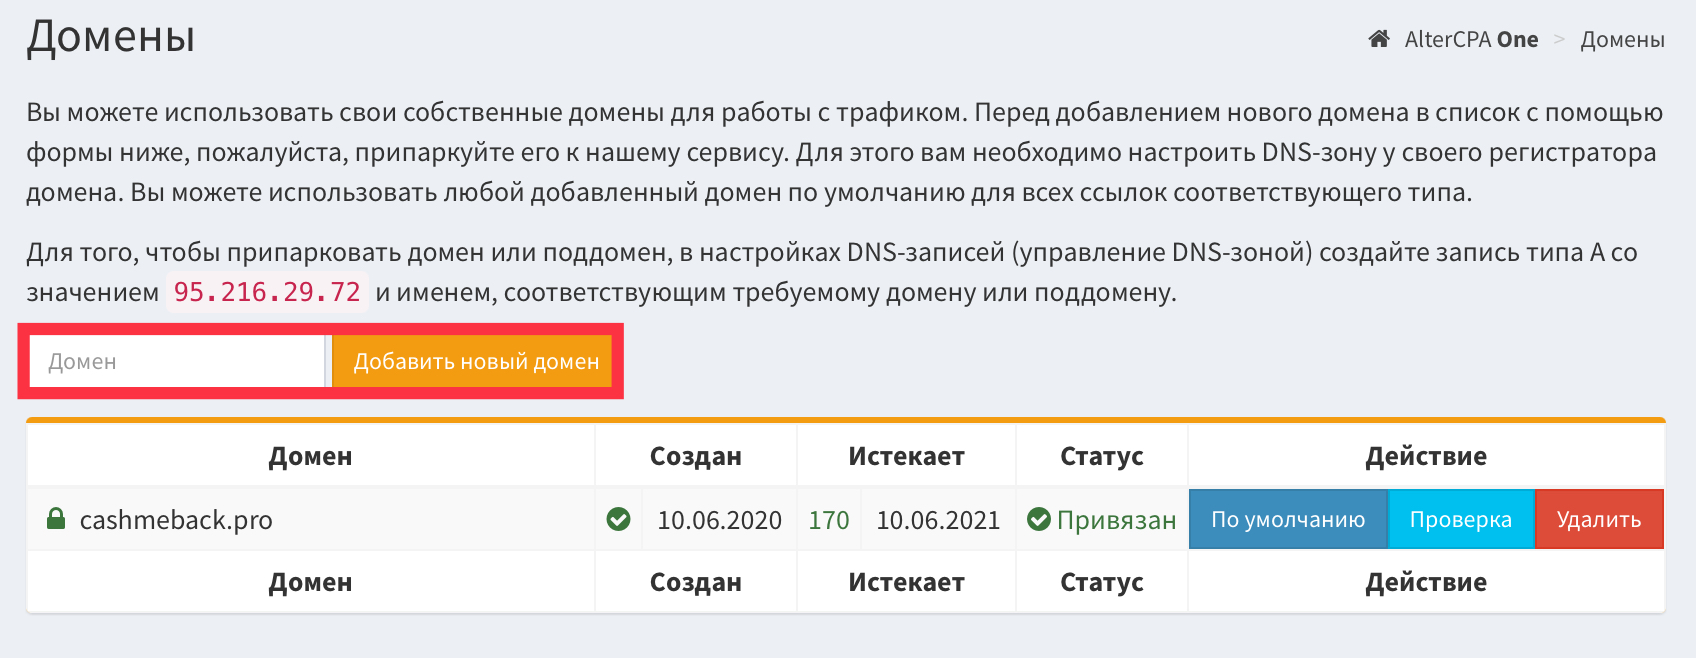The image size is (1696, 658).
Task: Click the IP address 95.216.29.72
Action: (x=267, y=292)
